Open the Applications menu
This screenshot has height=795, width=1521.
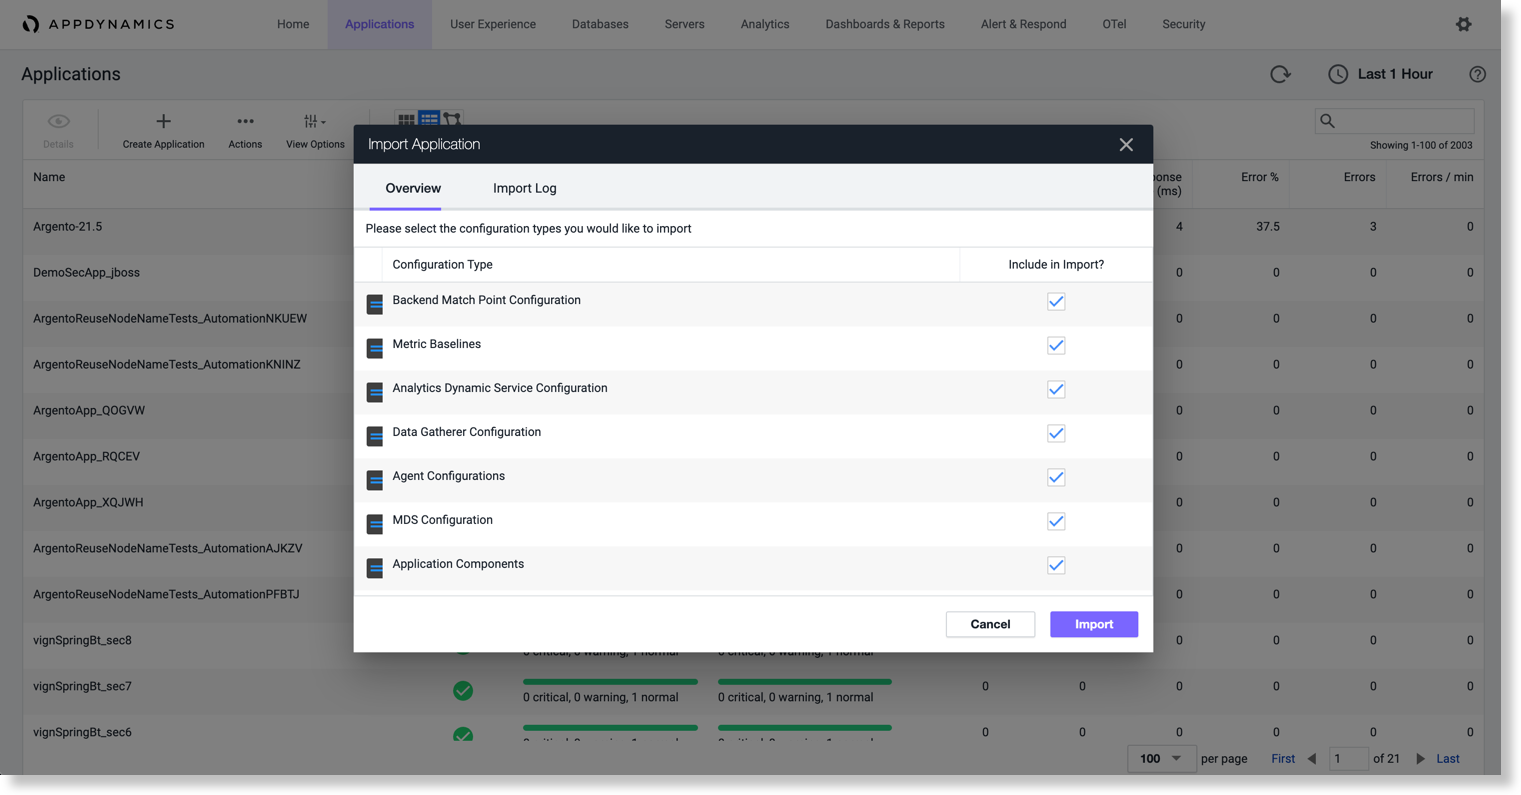click(379, 24)
